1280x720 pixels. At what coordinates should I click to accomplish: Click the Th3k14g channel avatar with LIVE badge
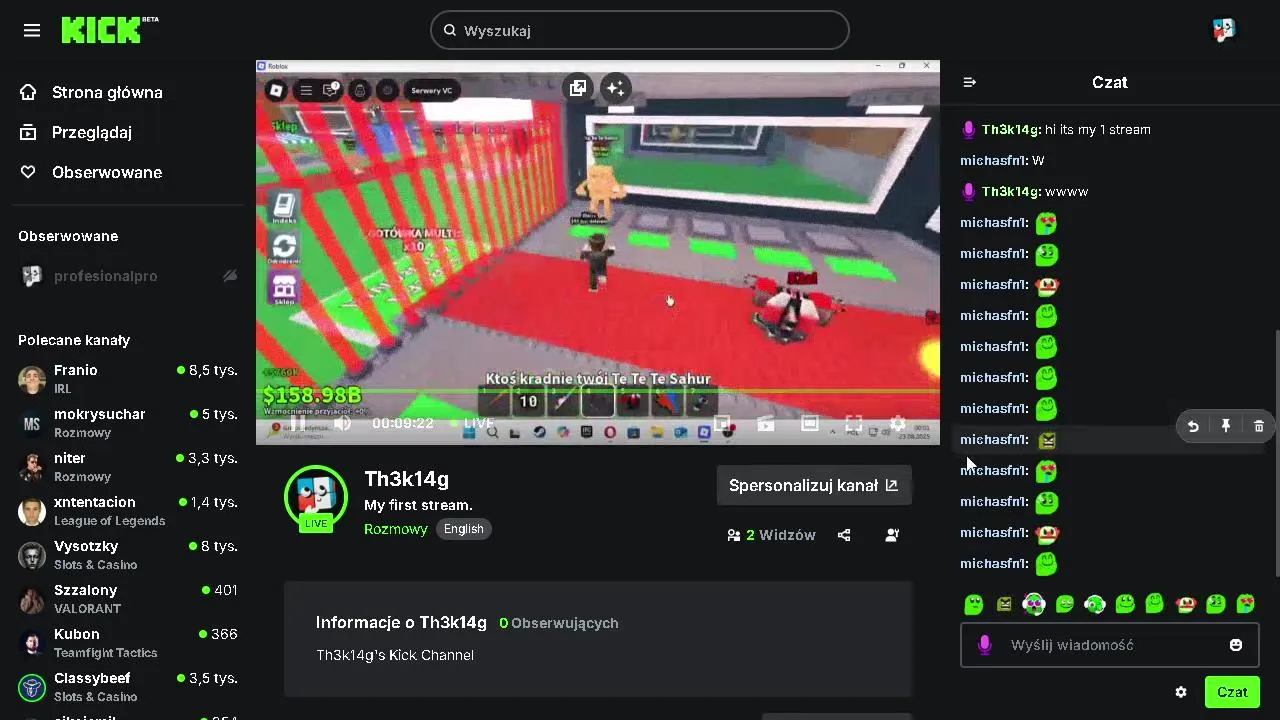(x=316, y=496)
